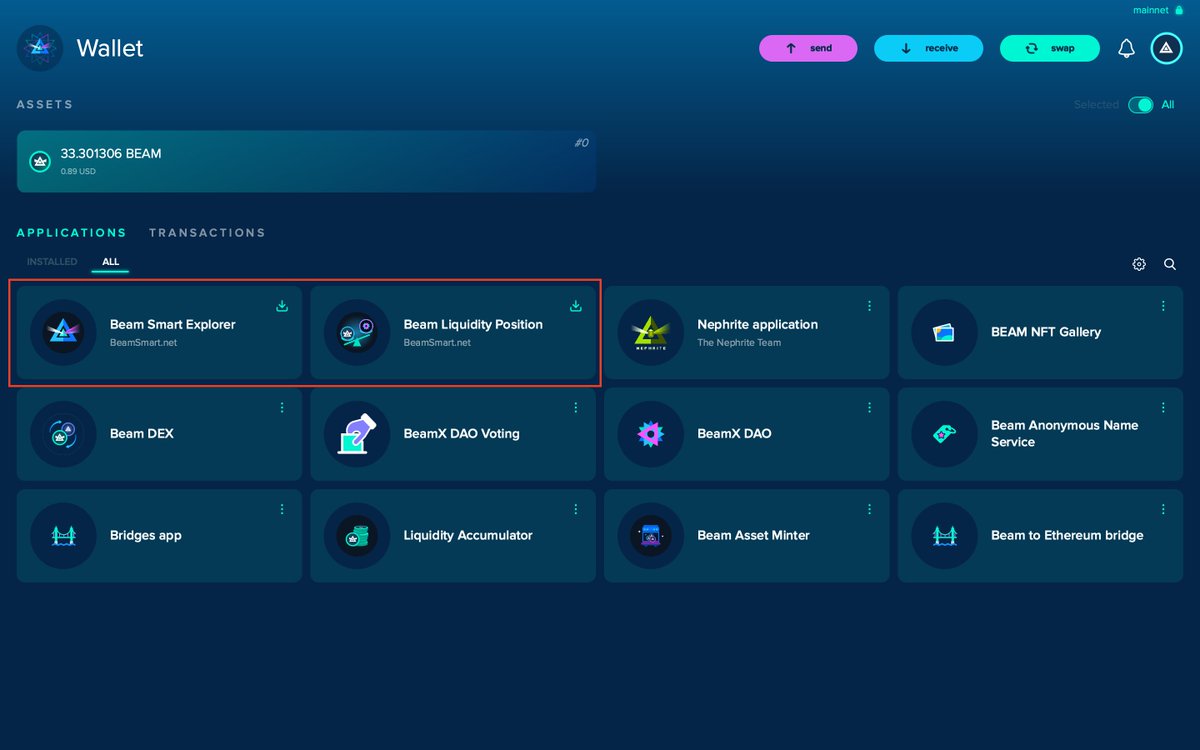Screen dimensions: 1200x750
Task: Click the Bridges app icon
Action: (x=63, y=536)
